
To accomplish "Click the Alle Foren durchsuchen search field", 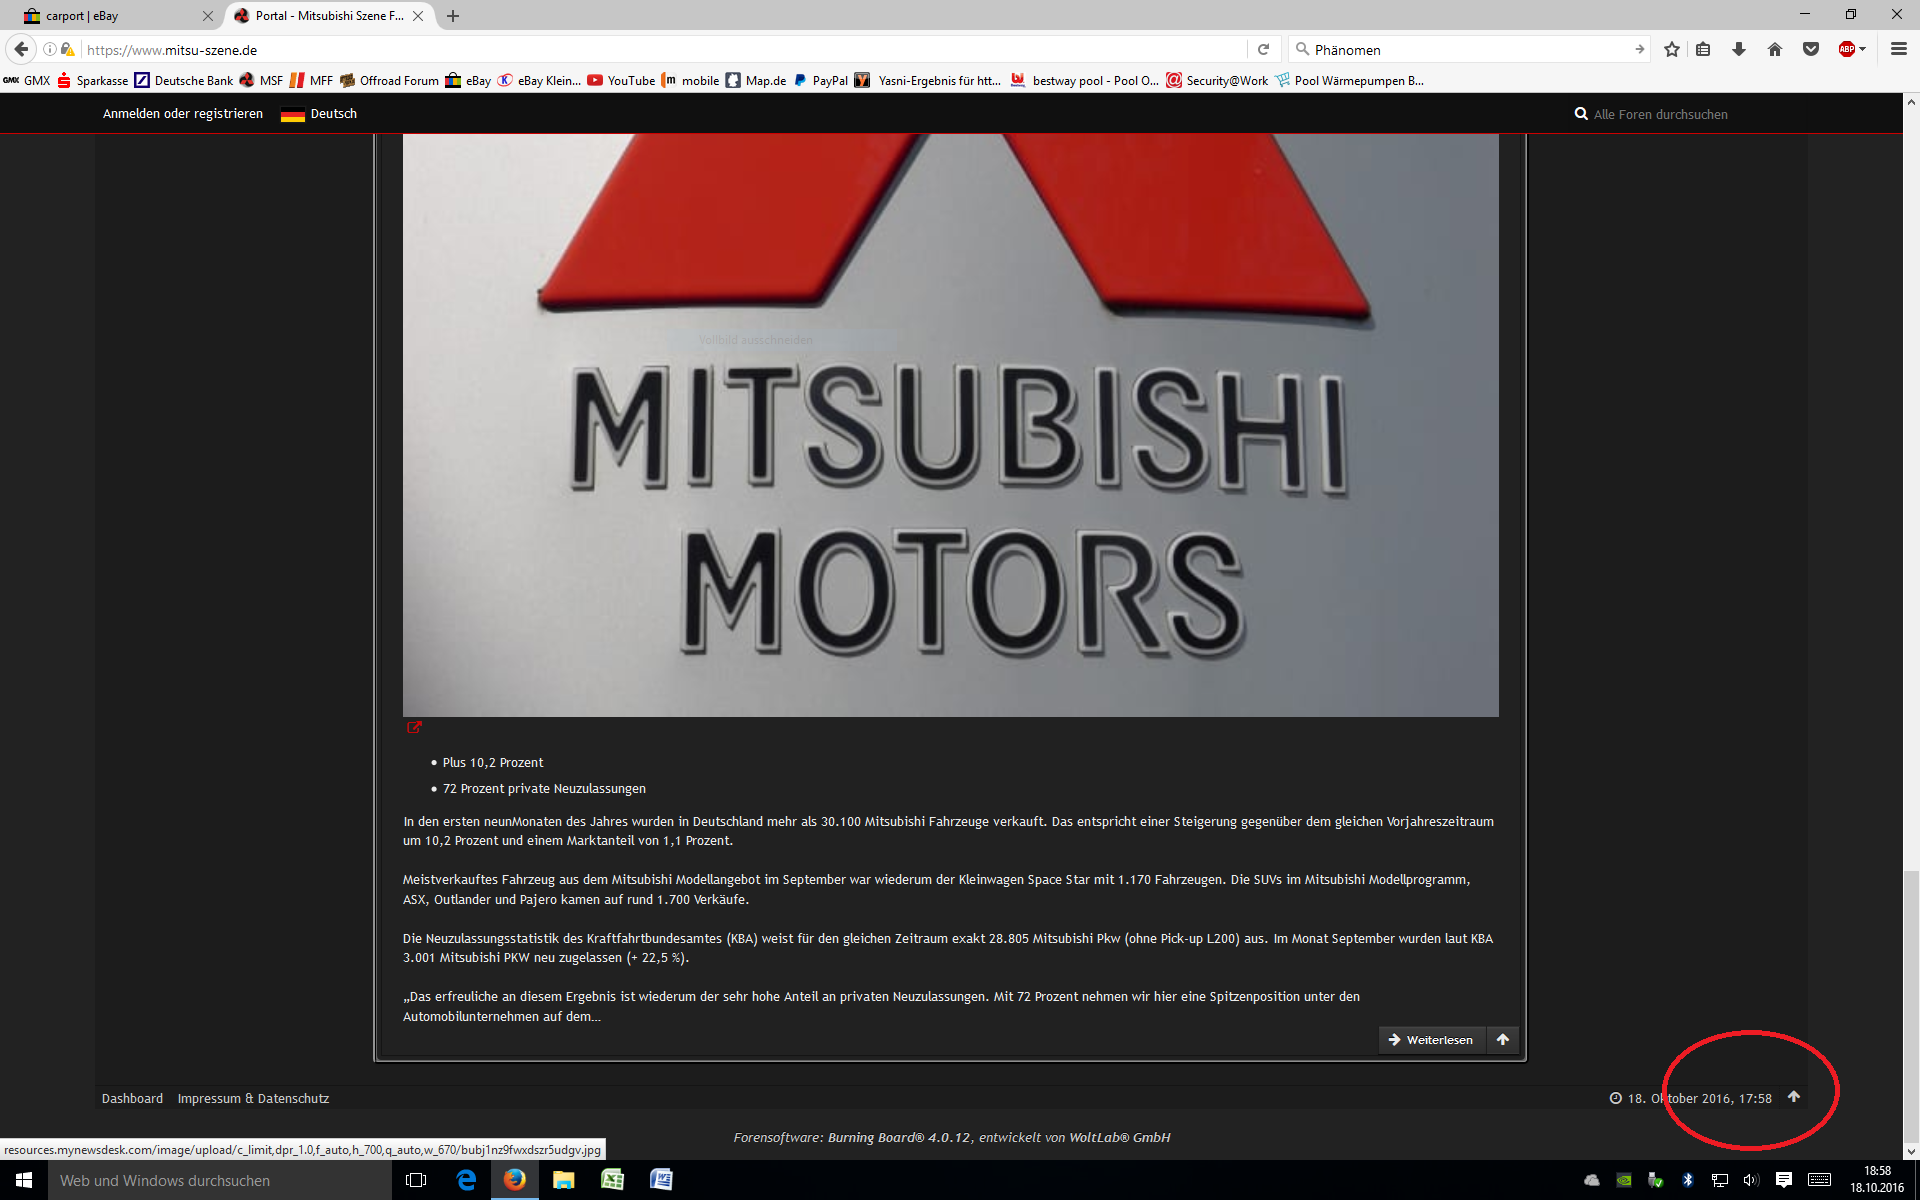I will 1660,115.
